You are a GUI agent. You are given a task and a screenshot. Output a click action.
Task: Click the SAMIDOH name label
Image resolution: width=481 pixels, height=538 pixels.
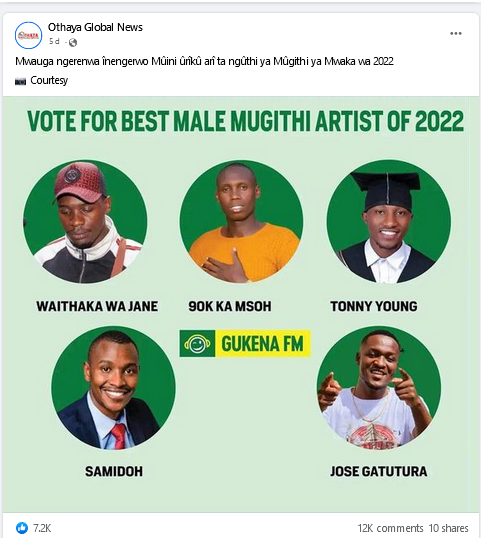coord(114,471)
